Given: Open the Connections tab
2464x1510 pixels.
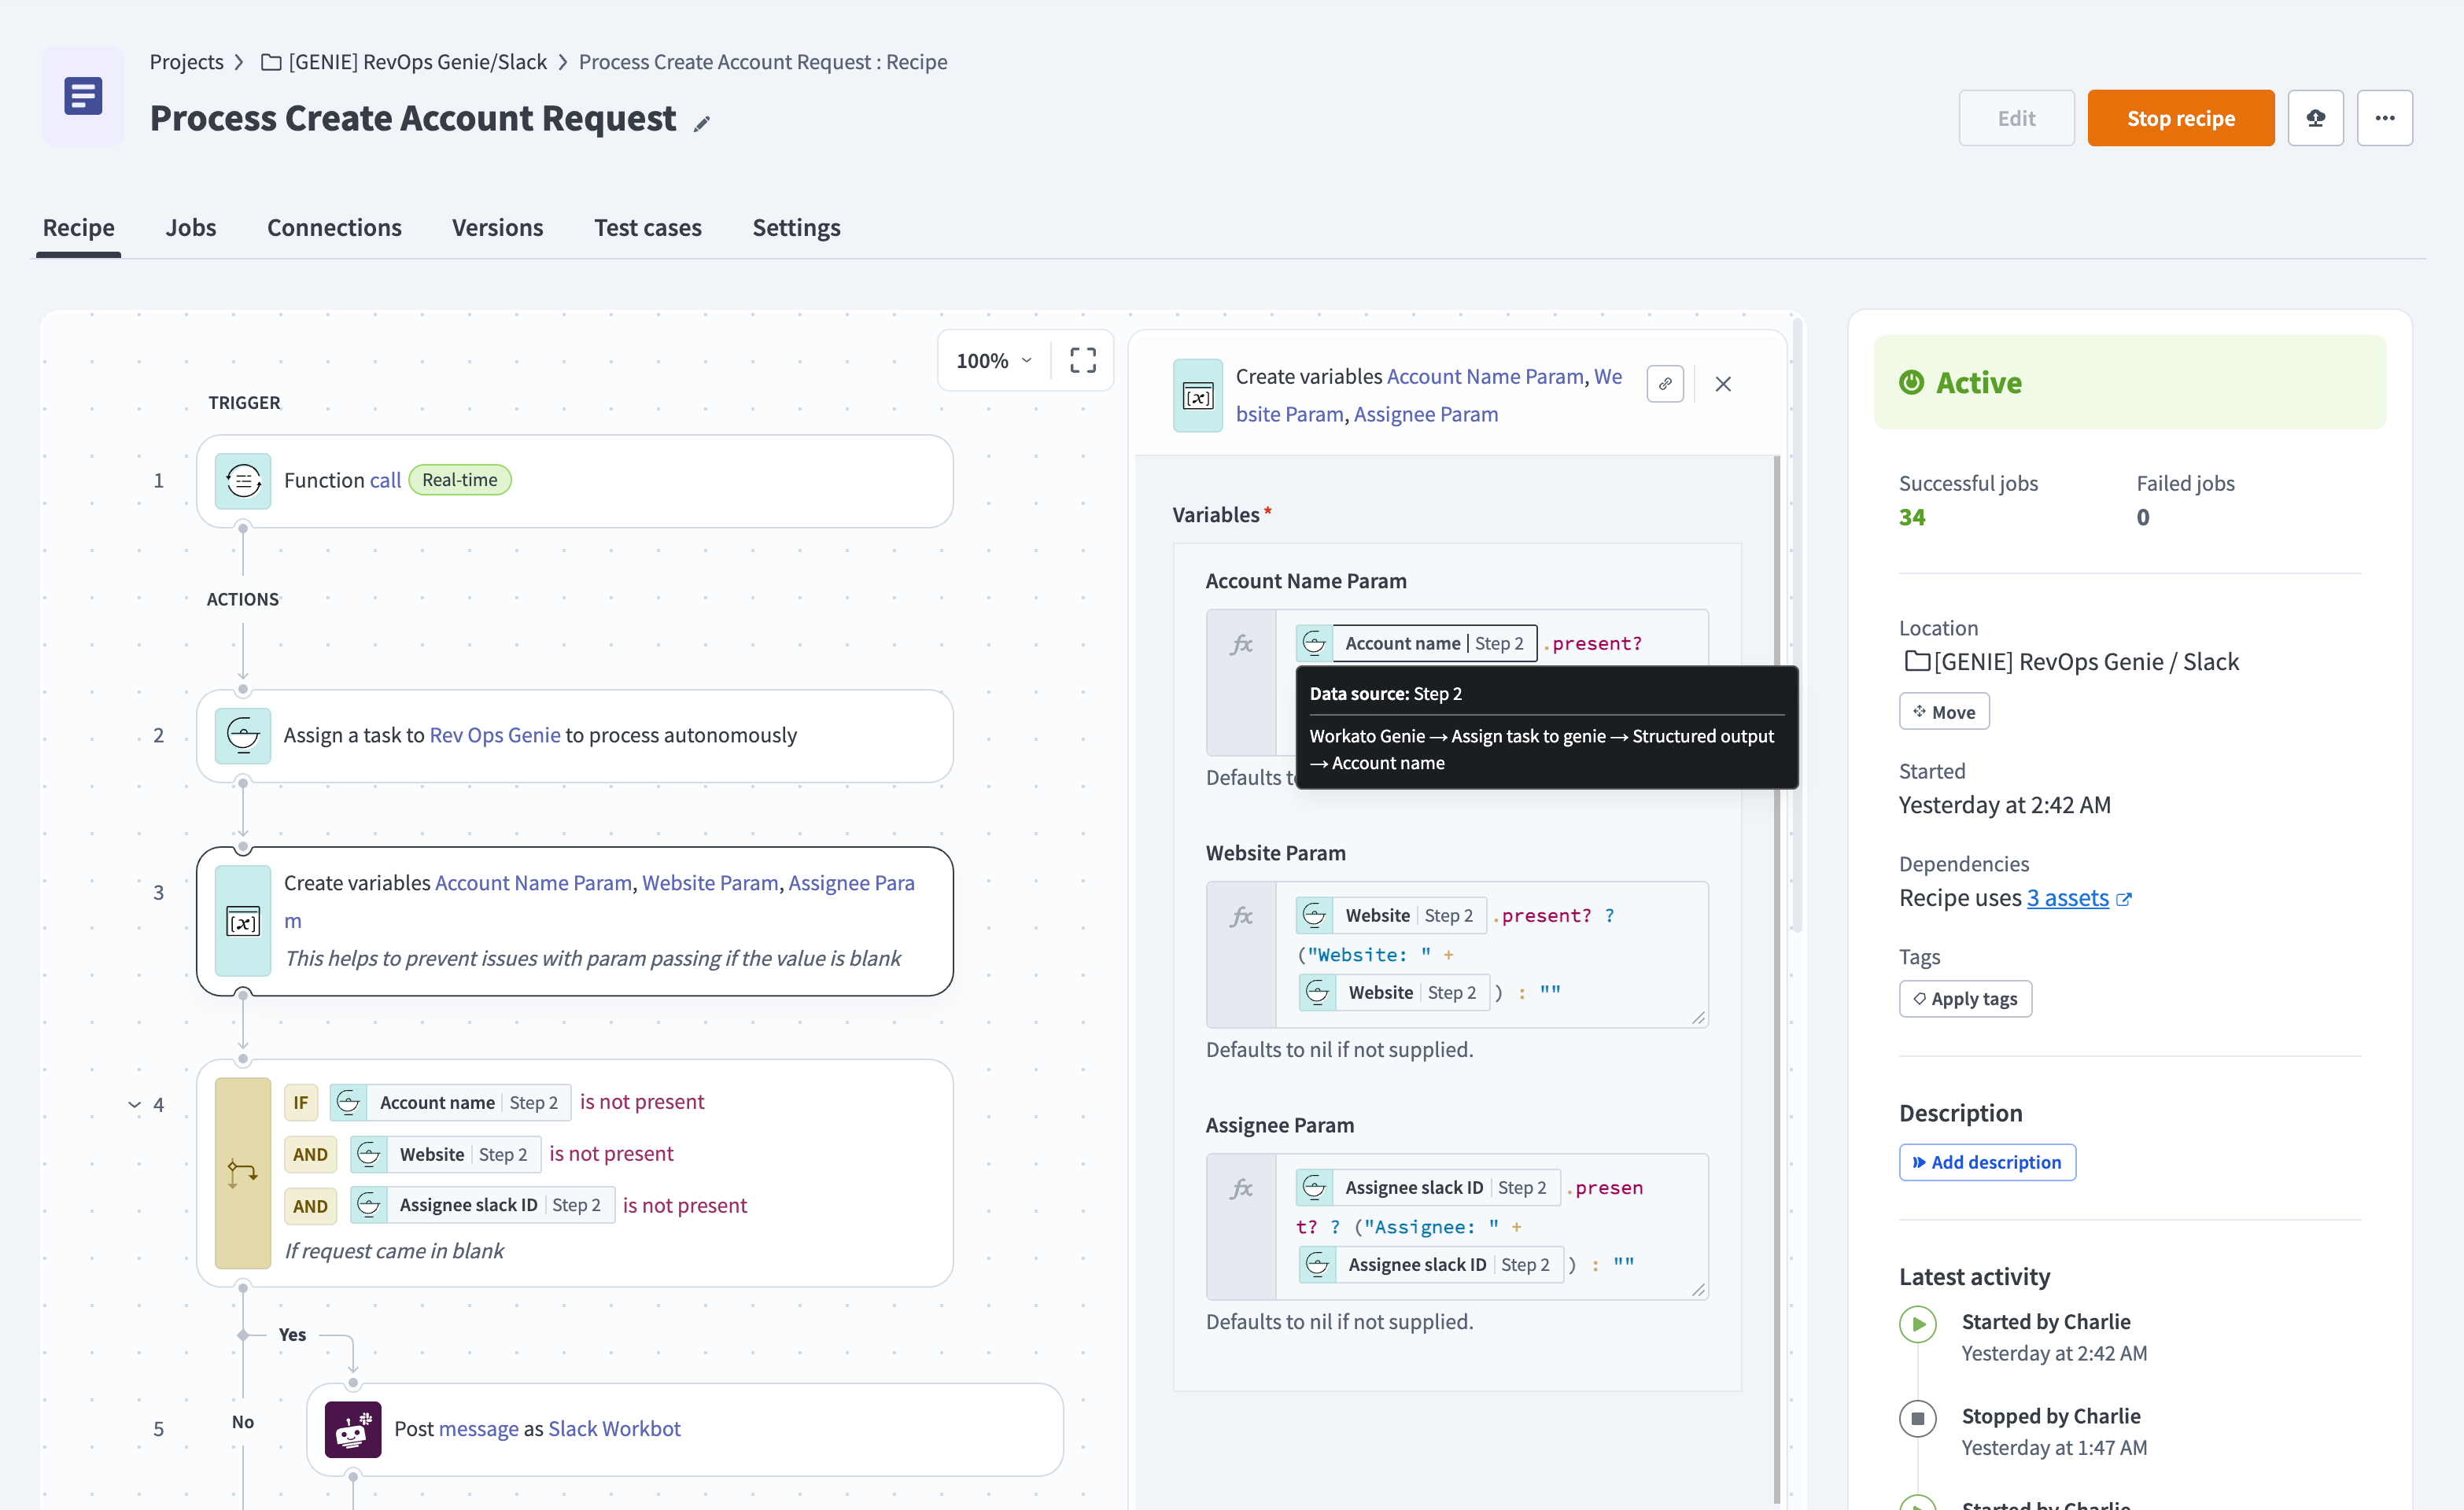Looking at the screenshot, I should [x=334, y=227].
